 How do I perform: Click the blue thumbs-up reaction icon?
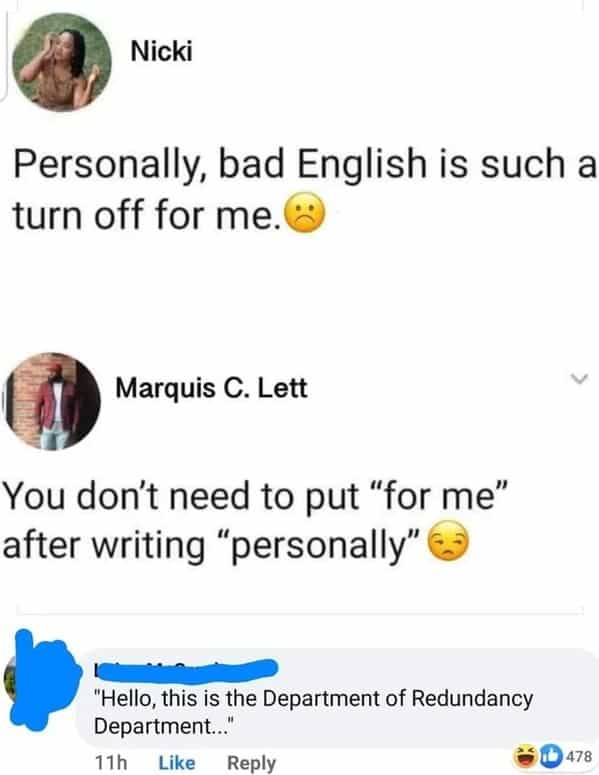click(x=548, y=755)
